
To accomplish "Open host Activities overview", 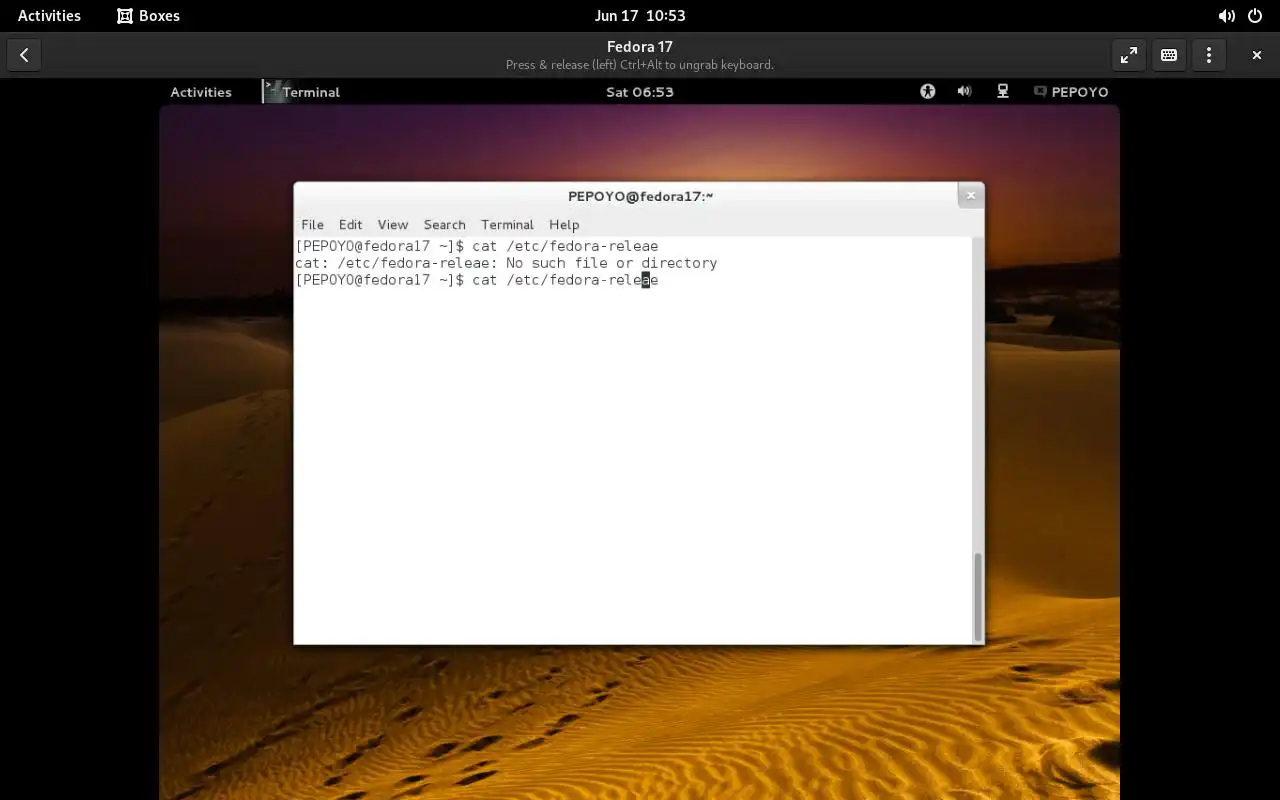I will click(49, 15).
